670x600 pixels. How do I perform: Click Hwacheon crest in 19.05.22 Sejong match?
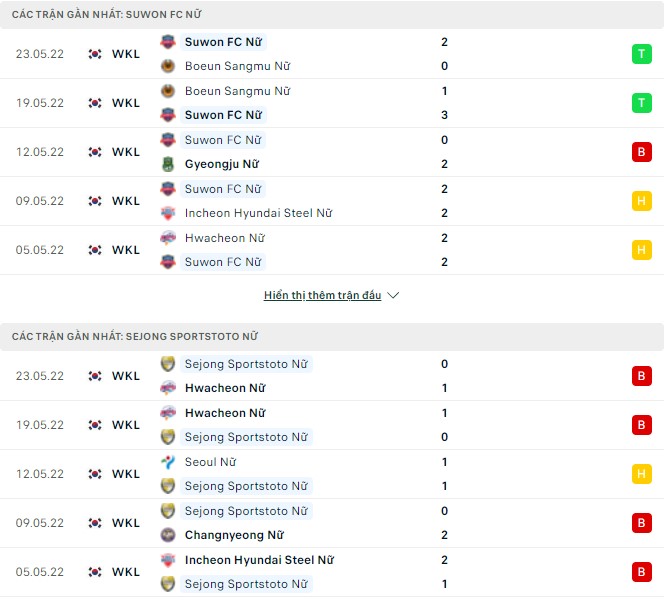(x=168, y=413)
